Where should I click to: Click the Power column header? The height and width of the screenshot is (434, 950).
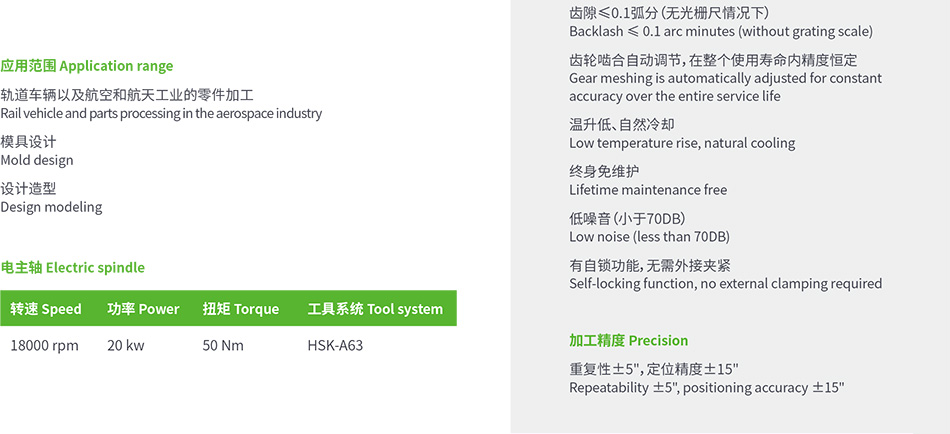point(144,309)
